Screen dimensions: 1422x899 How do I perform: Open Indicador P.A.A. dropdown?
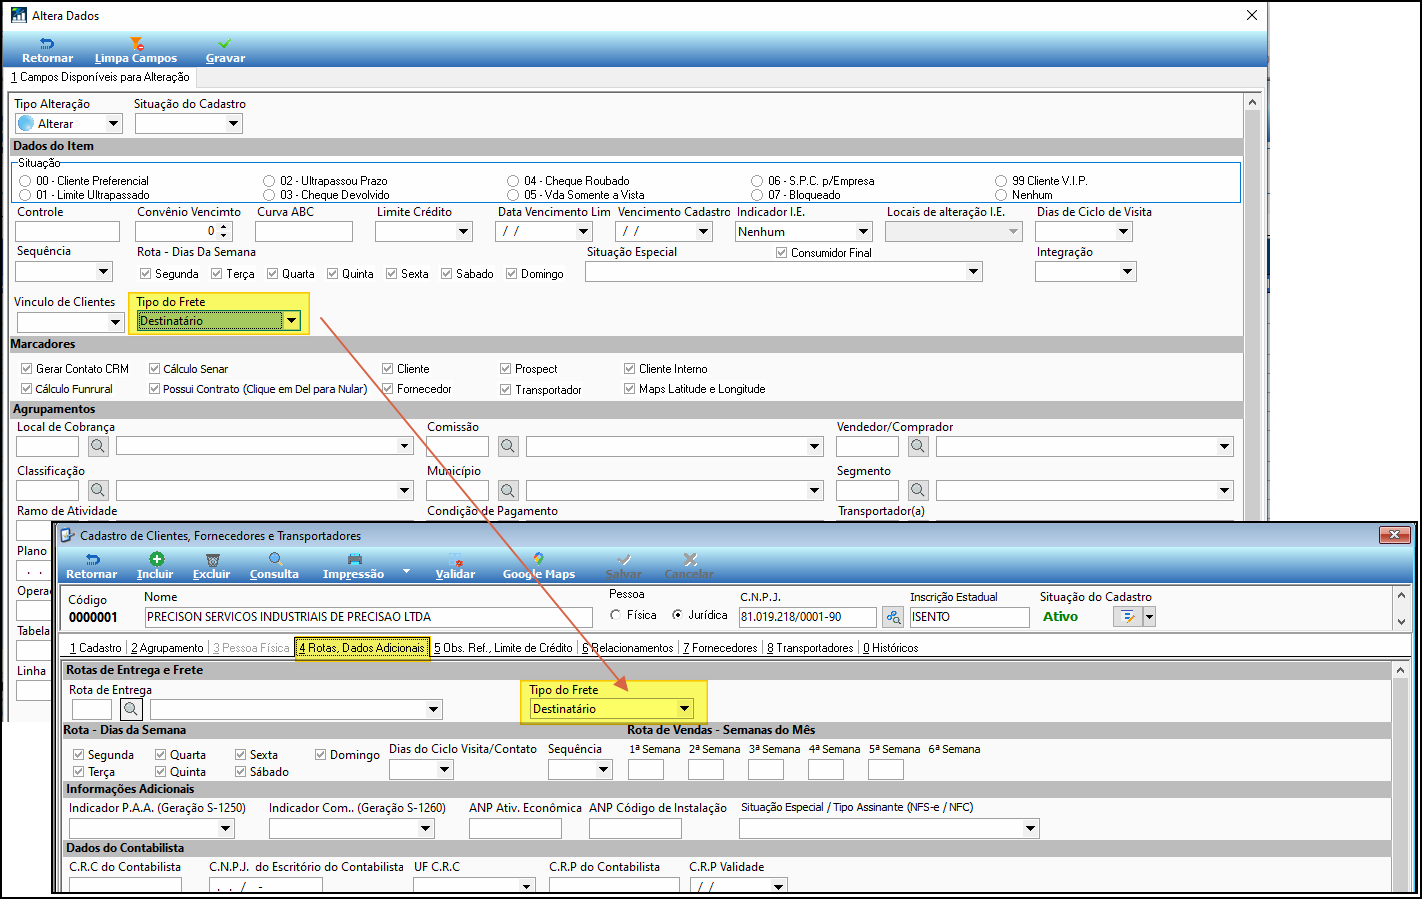(225, 828)
